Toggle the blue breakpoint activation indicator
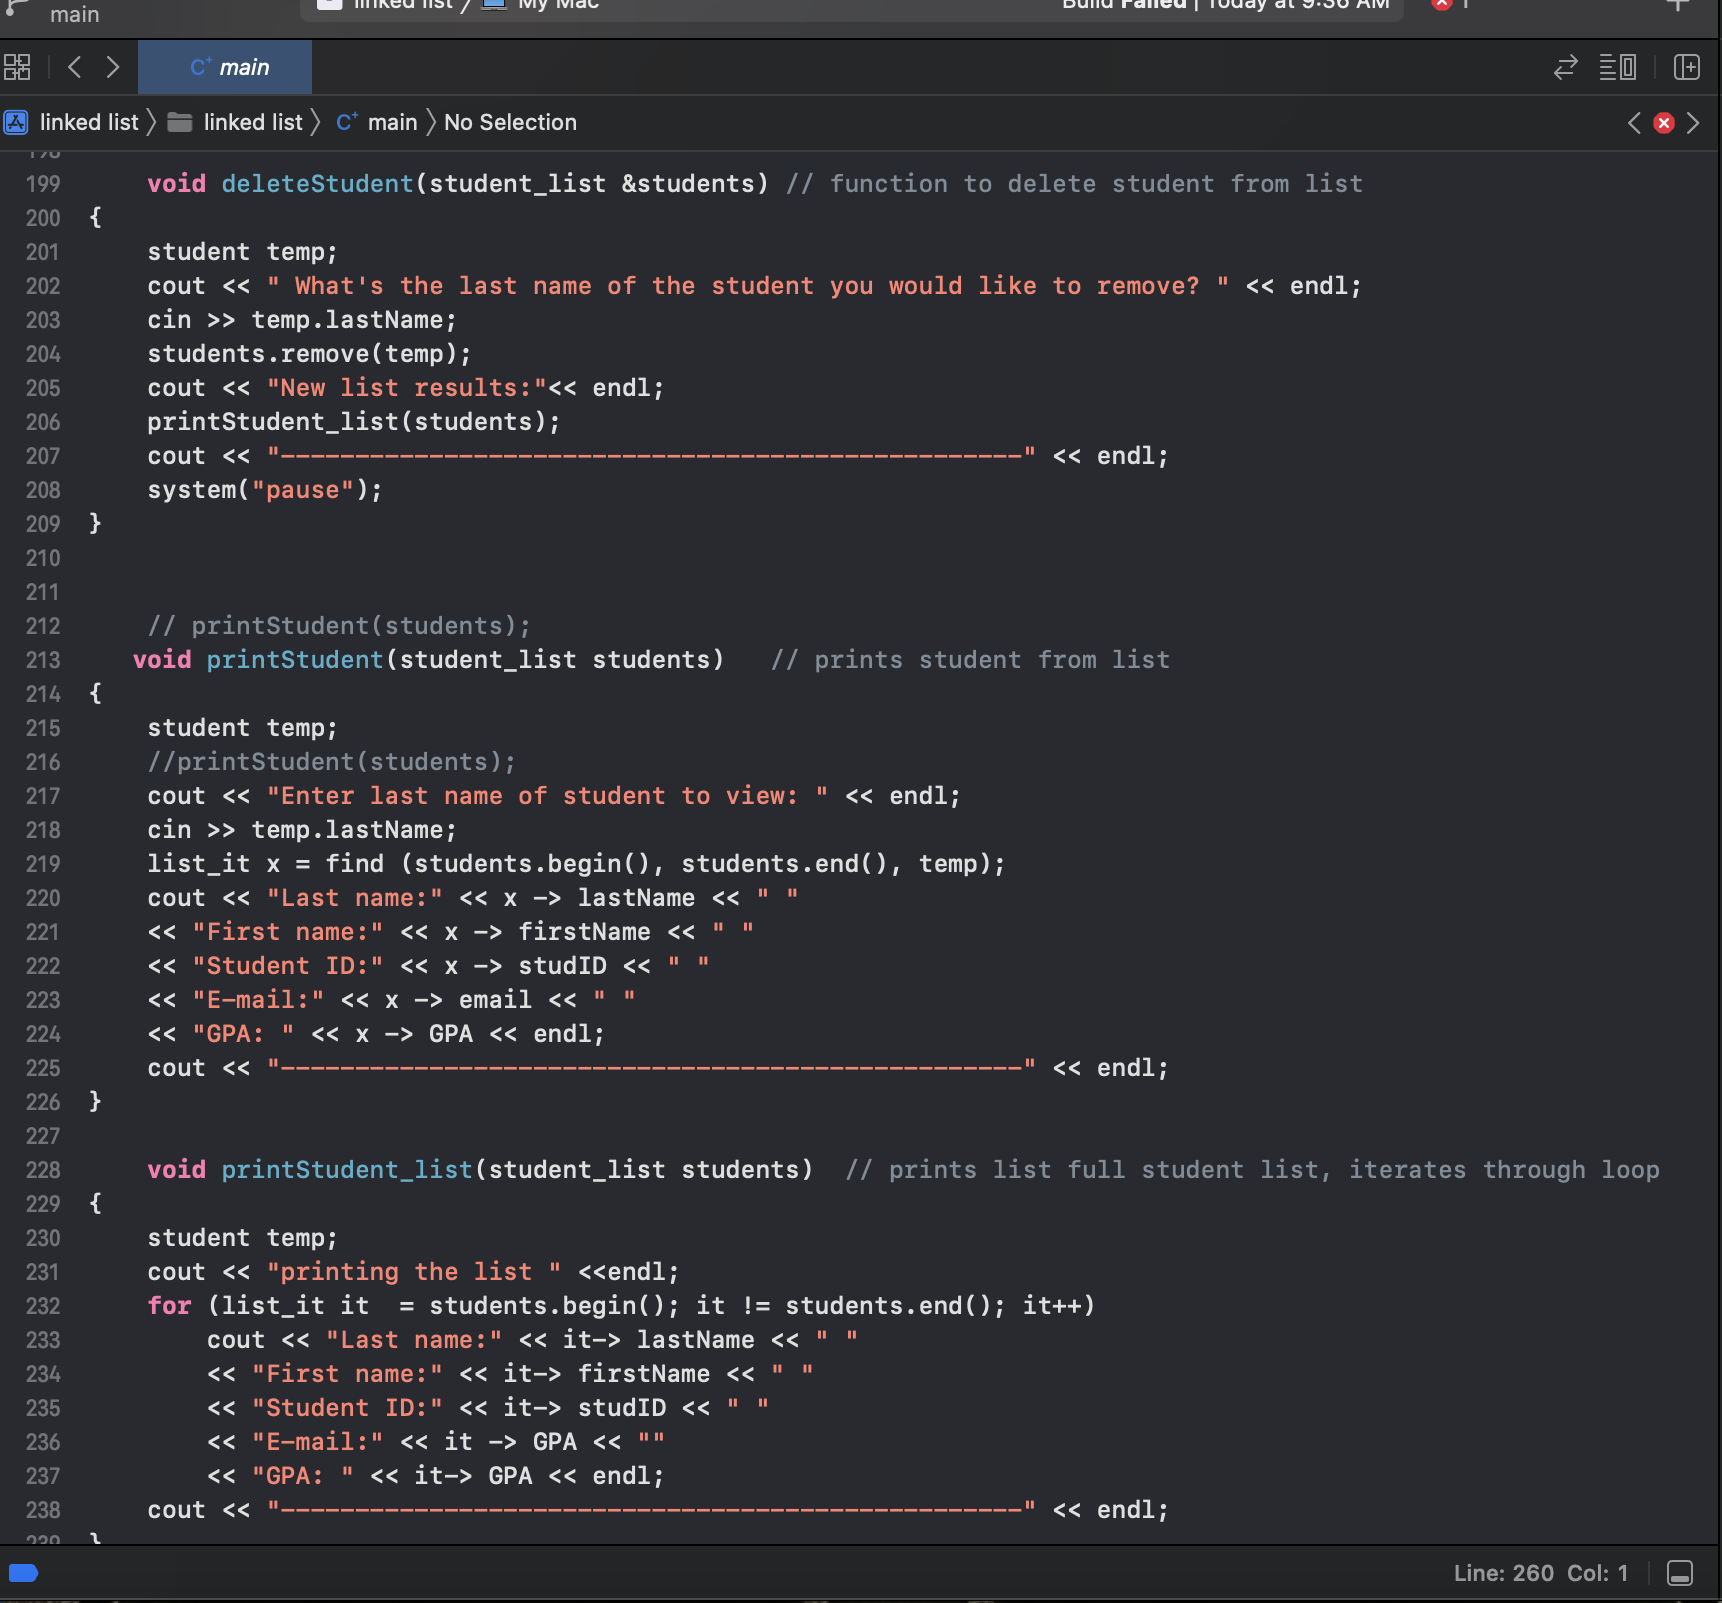This screenshot has width=1722, height=1603. click(x=23, y=1573)
